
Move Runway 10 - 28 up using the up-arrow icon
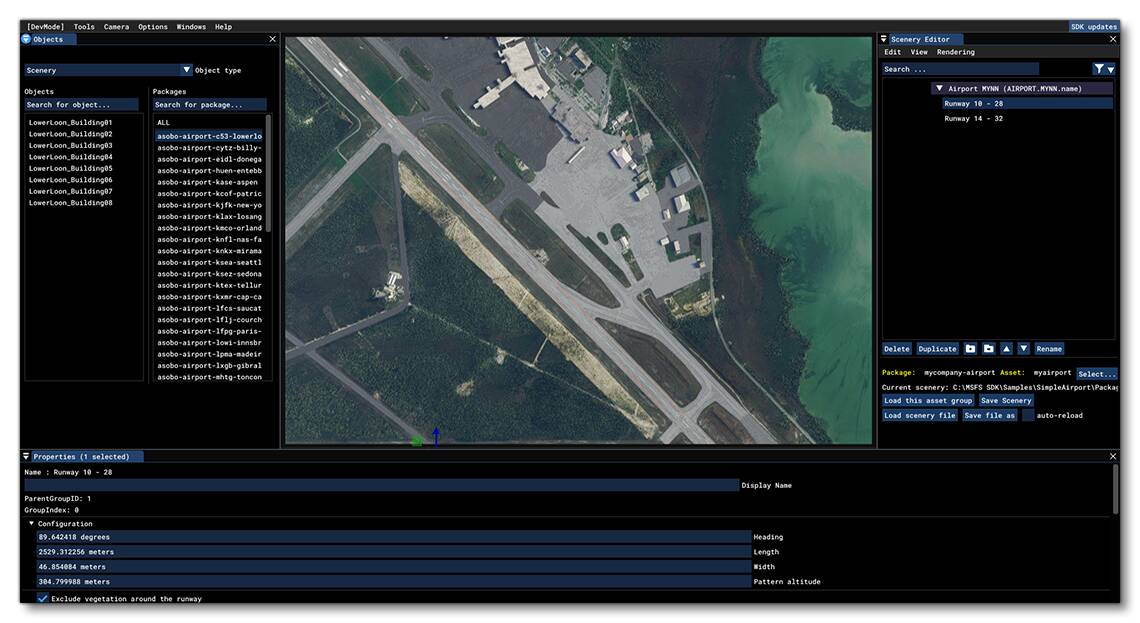[x=1007, y=349]
